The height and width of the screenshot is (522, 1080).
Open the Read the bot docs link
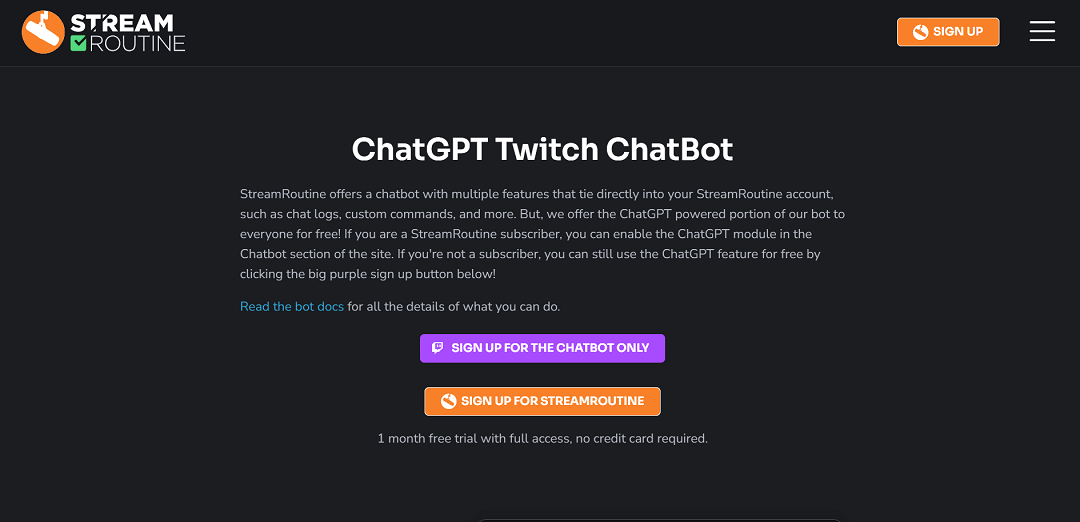(x=292, y=307)
